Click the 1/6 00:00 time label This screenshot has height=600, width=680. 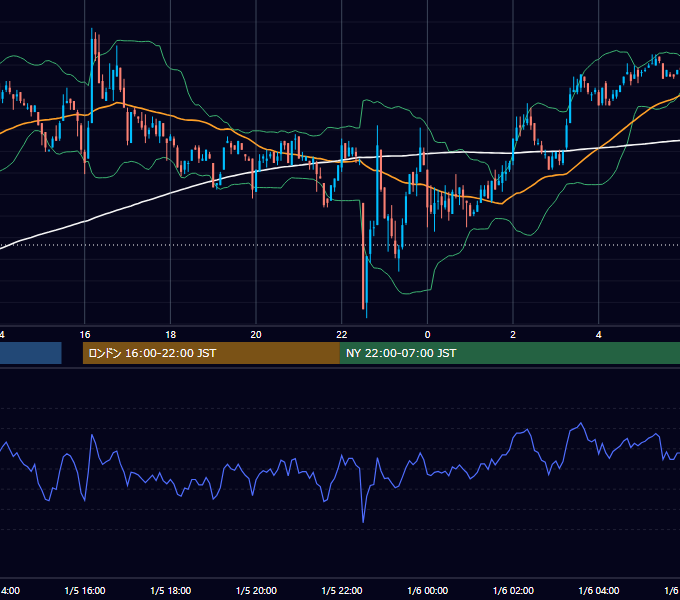(x=428, y=590)
